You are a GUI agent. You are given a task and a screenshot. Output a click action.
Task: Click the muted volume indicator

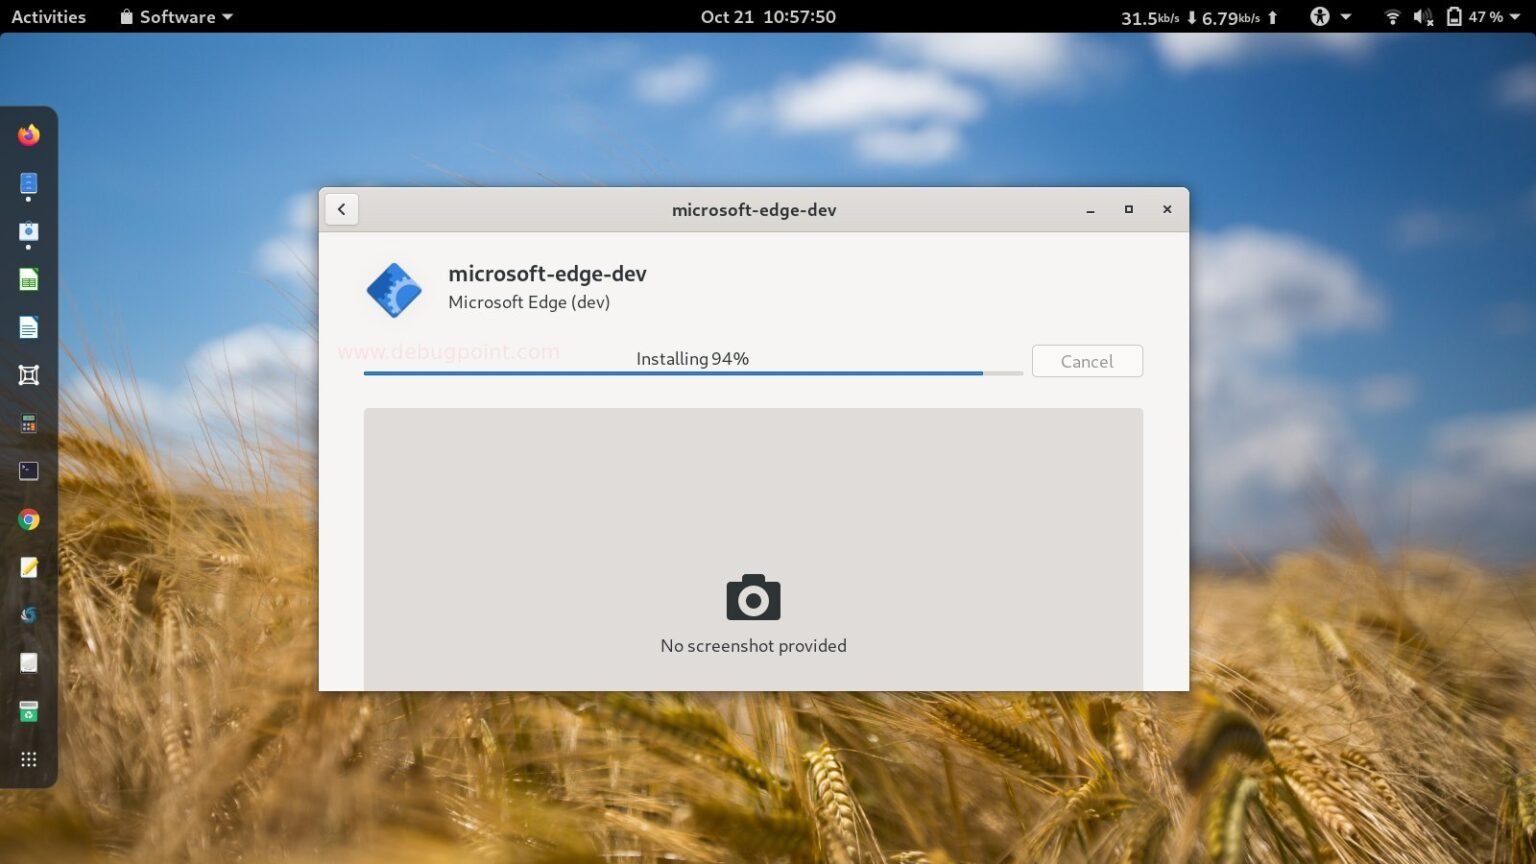[x=1423, y=16]
